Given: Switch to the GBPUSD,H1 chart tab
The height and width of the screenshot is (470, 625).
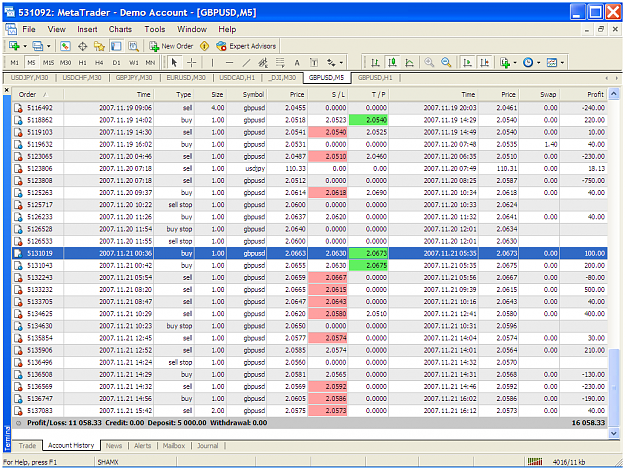Looking at the screenshot, I should point(375,77).
